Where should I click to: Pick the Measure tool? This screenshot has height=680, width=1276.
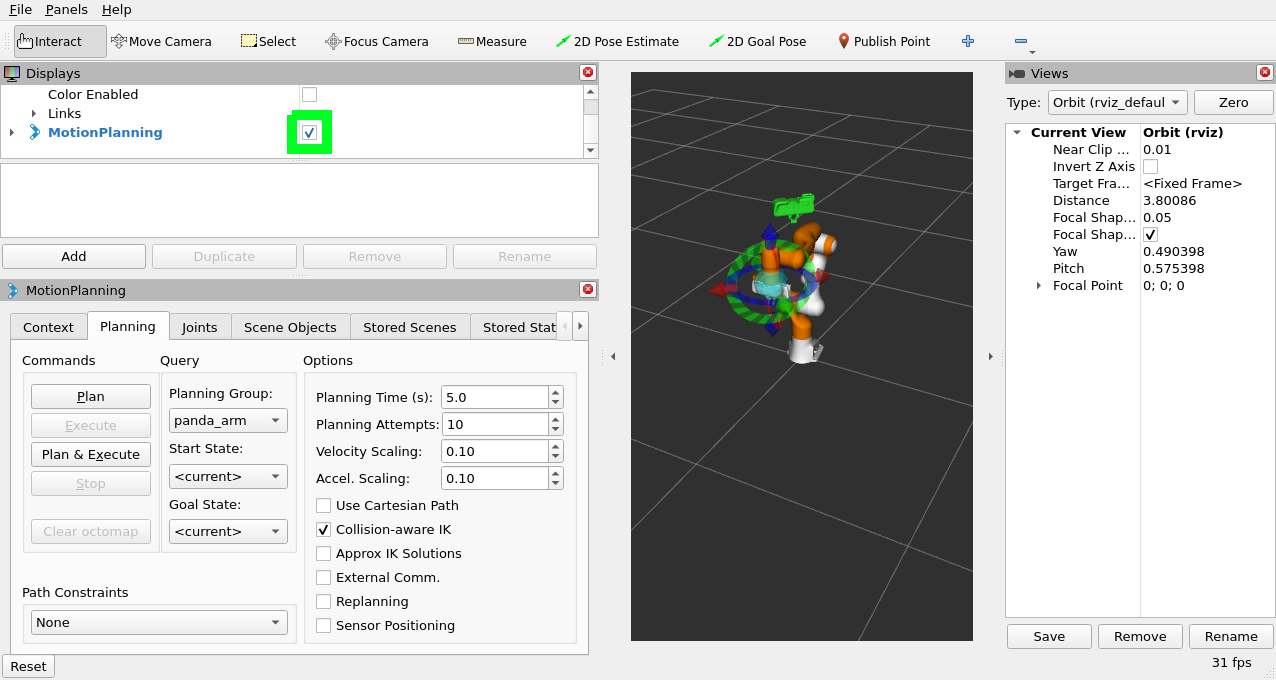coord(492,41)
